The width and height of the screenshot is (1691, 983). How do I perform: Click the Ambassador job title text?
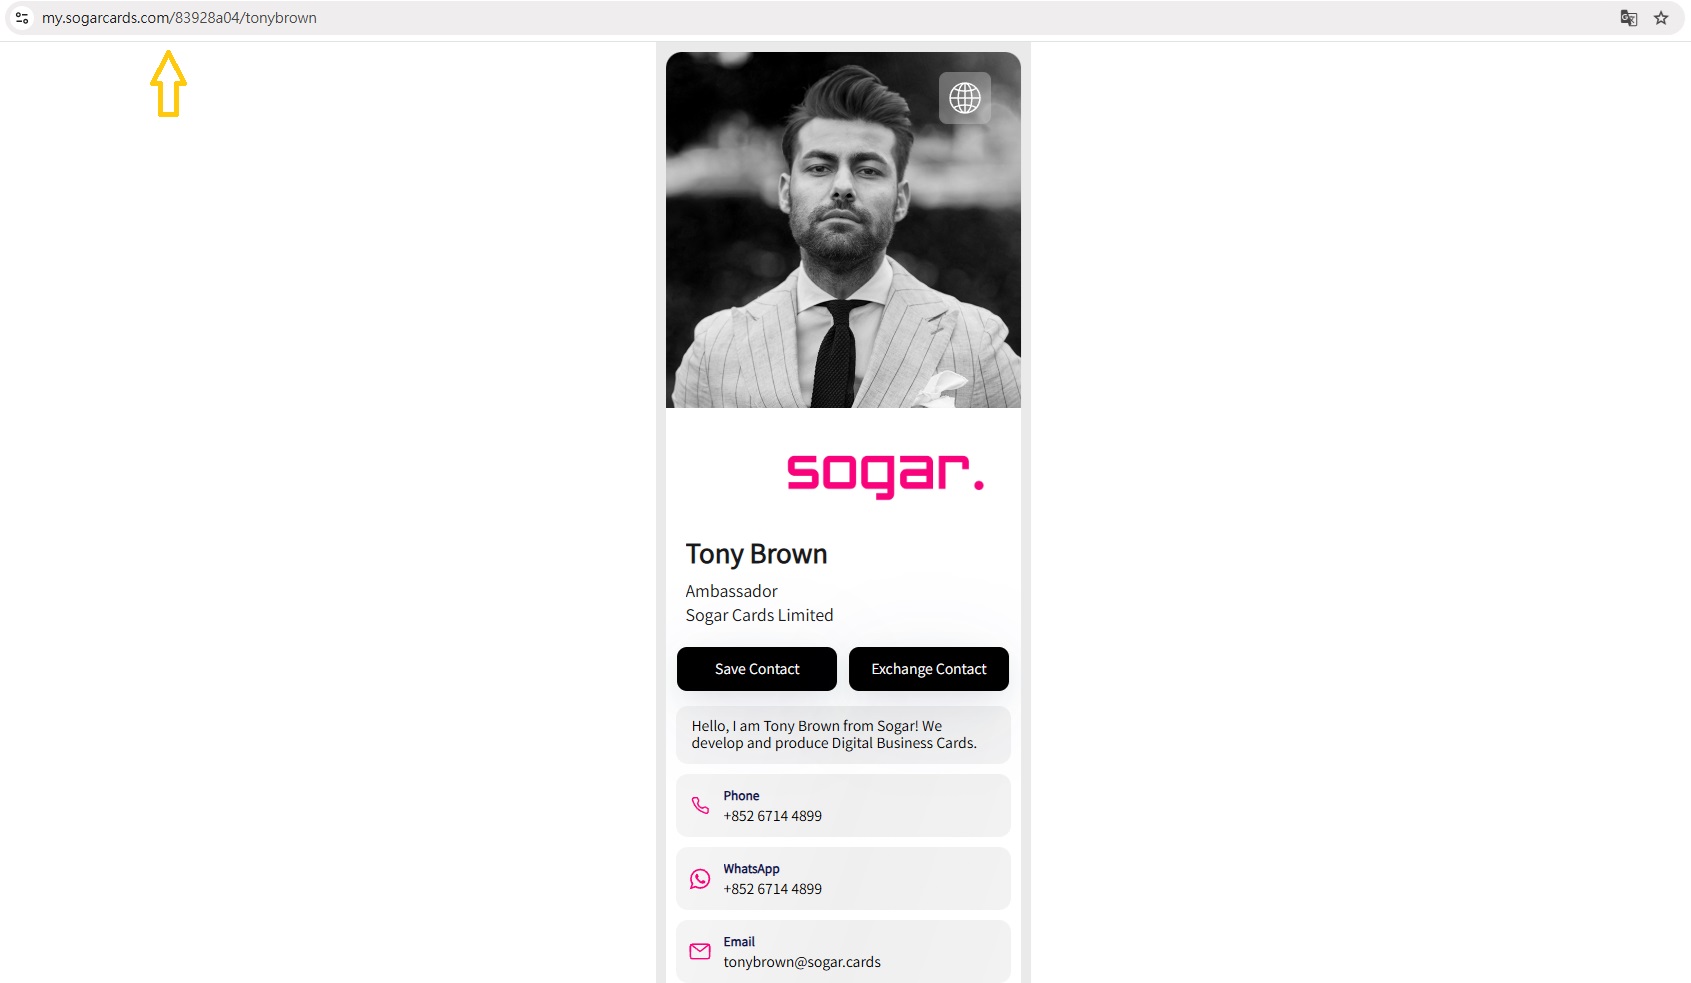click(x=731, y=591)
